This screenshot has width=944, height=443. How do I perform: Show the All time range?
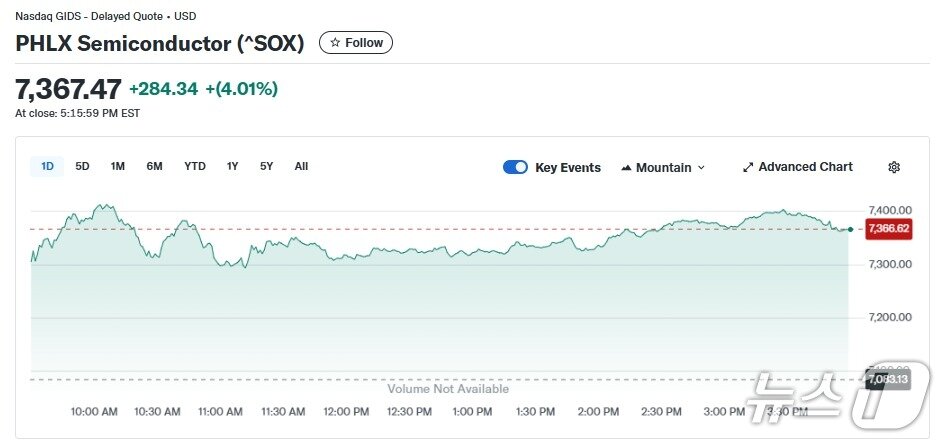301,166
